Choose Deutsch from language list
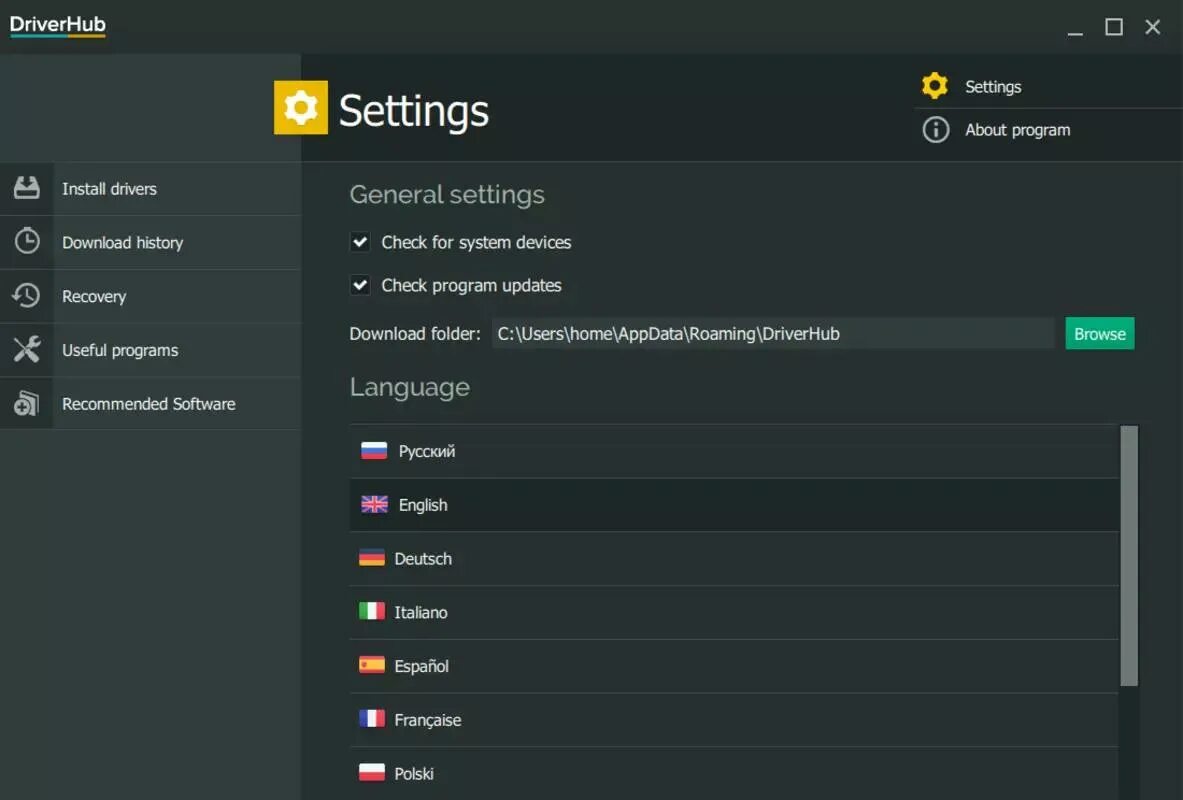This screenshot has height=800, width=1183. (x=423, y=559)
